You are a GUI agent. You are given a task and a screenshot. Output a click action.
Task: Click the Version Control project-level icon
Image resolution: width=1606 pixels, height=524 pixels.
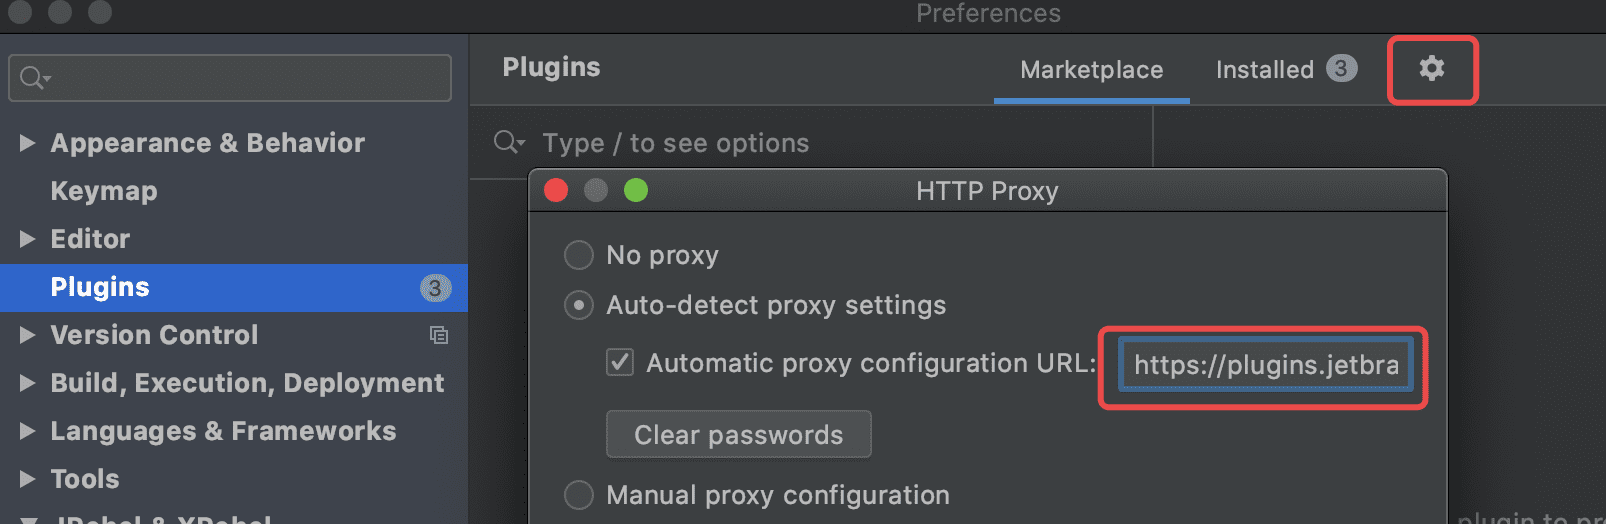[x=439, y=335]
